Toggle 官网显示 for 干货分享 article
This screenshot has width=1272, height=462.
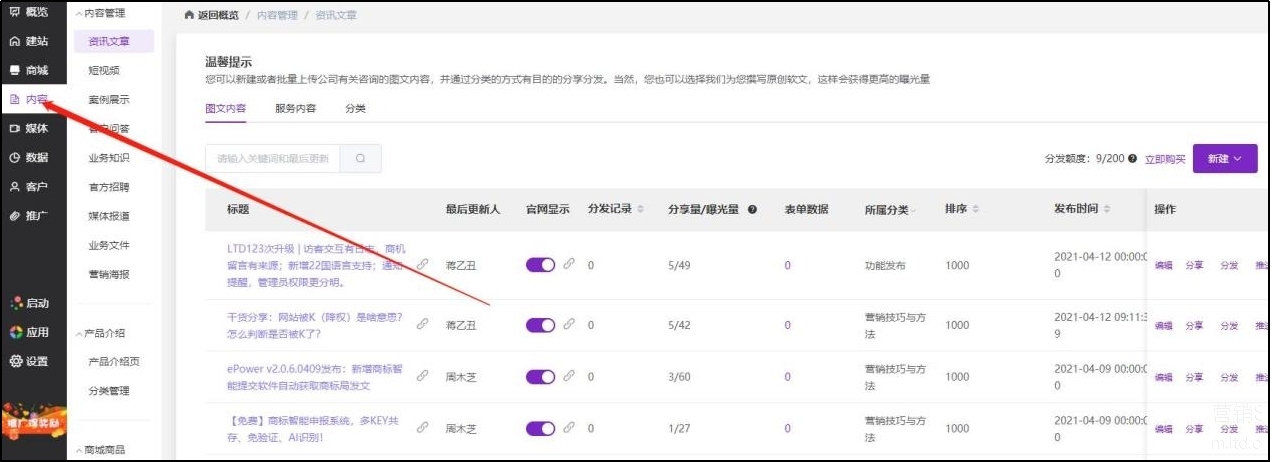540,325
